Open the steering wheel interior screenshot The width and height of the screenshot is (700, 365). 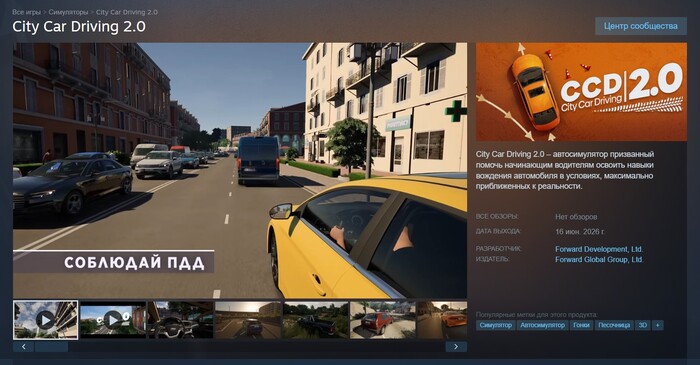click(x=180, y=320)
